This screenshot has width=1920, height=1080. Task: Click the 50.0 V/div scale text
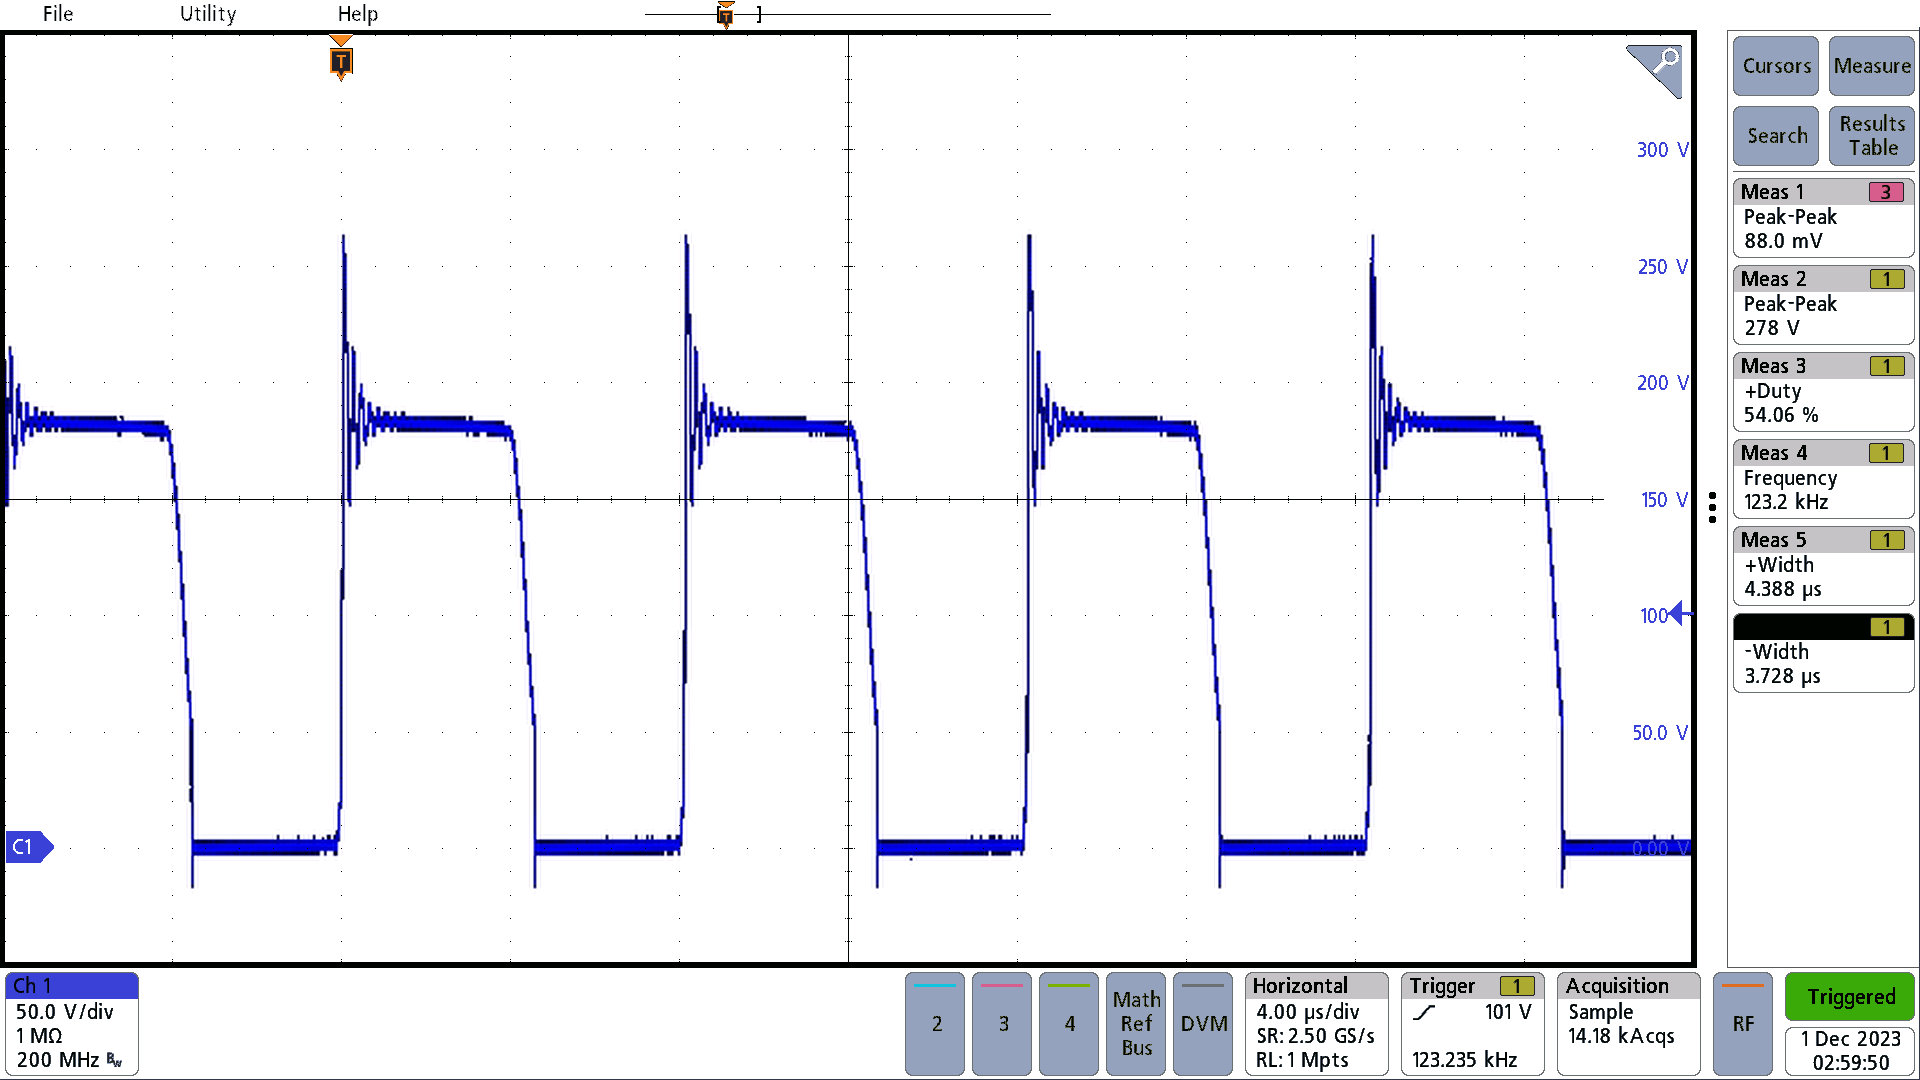point(64,1012)
